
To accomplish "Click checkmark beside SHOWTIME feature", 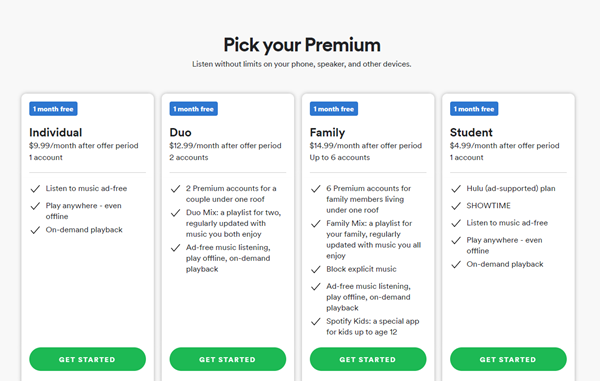I will (456, 206).
